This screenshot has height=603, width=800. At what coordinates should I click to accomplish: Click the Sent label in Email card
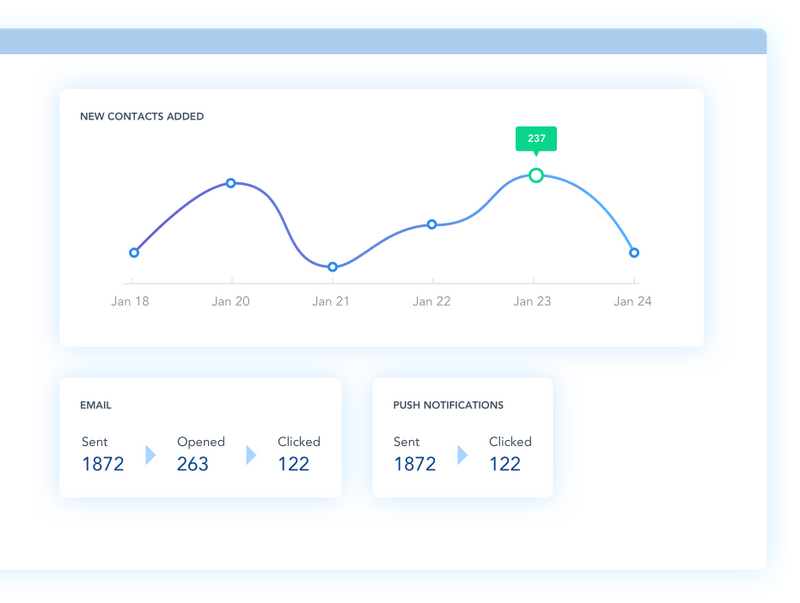(x=94, y=442)
